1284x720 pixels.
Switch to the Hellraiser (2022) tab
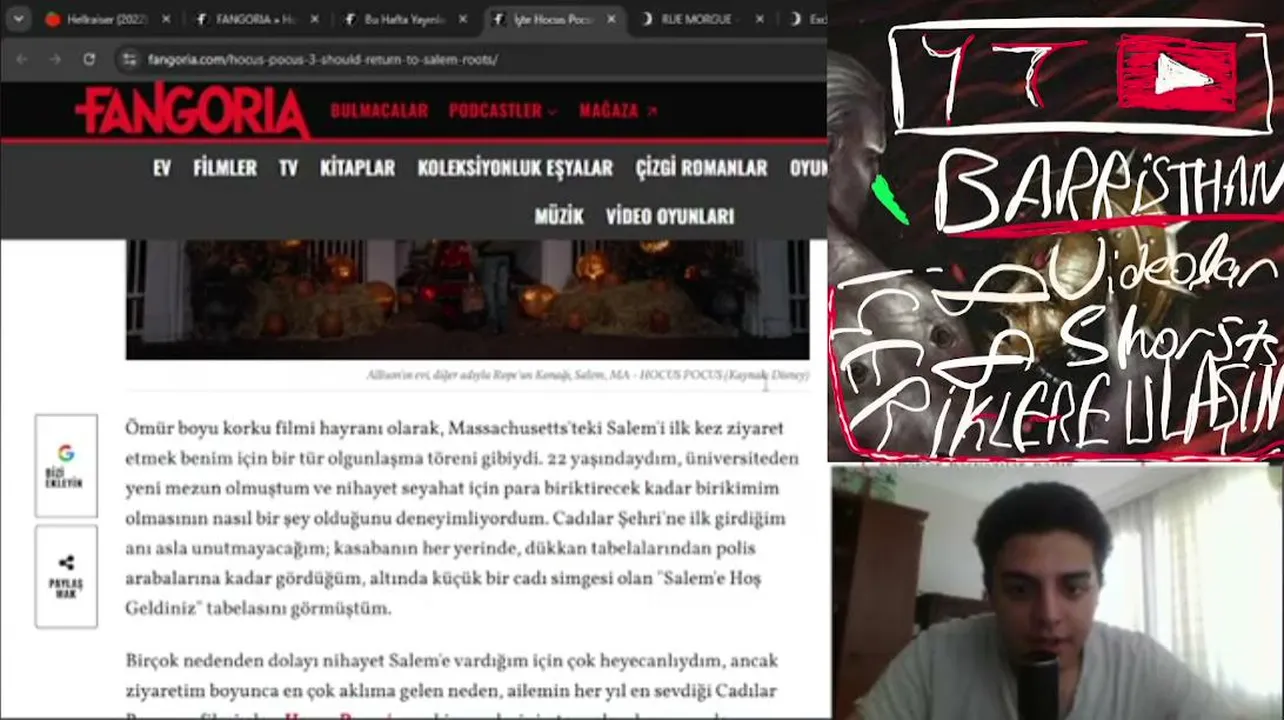[x=108, y=19]
